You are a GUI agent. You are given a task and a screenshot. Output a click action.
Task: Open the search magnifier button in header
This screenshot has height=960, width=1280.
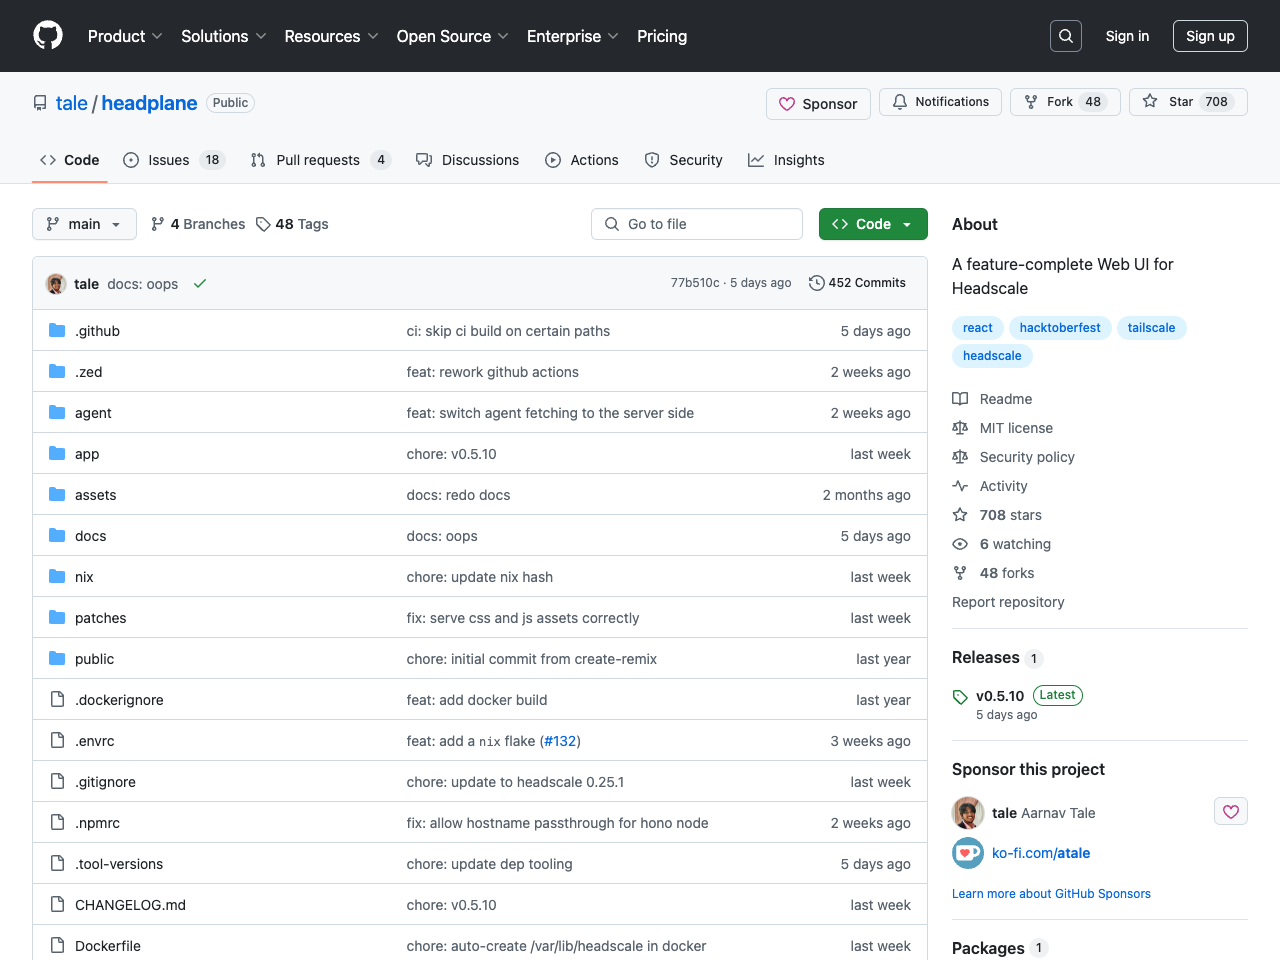coord(1066,36)
